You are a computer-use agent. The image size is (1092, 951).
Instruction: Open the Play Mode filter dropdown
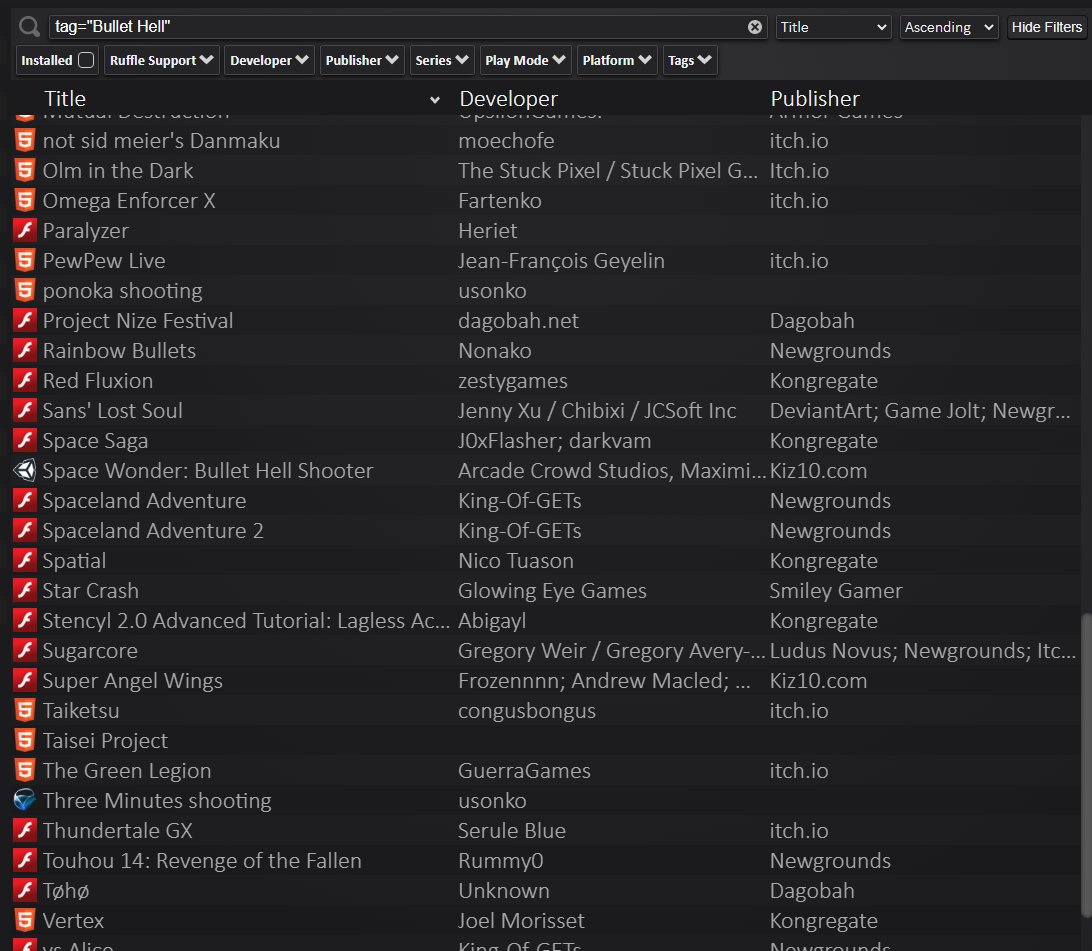525,60
